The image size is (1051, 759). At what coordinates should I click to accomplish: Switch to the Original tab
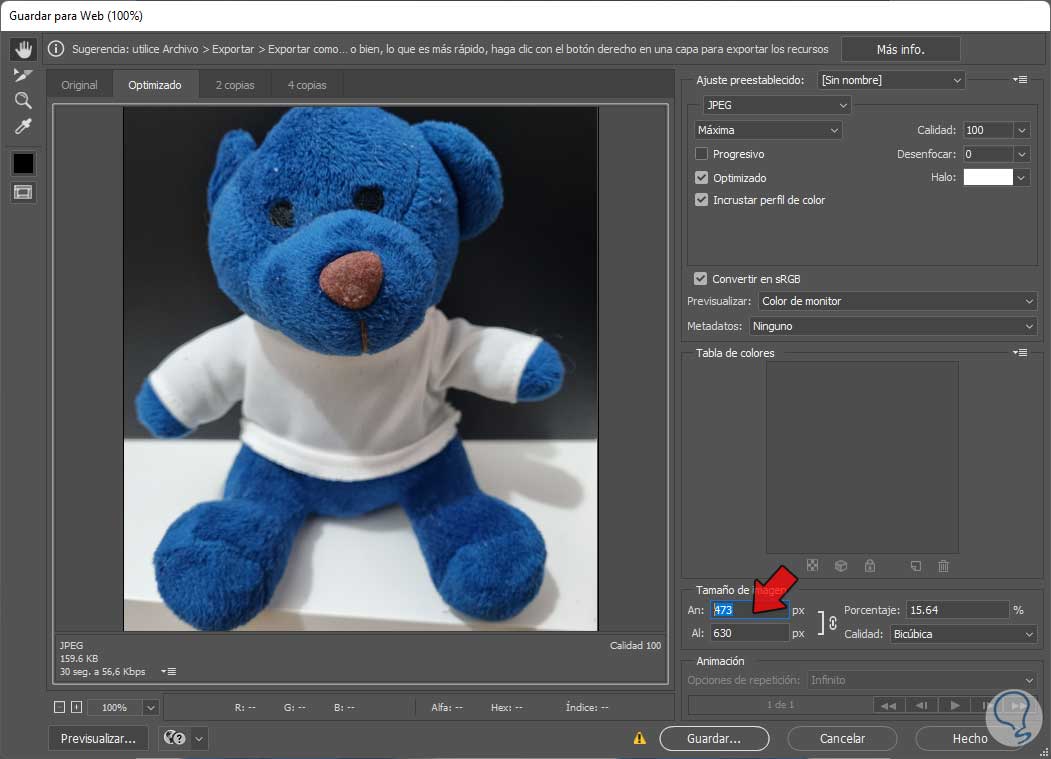point(79,85)
